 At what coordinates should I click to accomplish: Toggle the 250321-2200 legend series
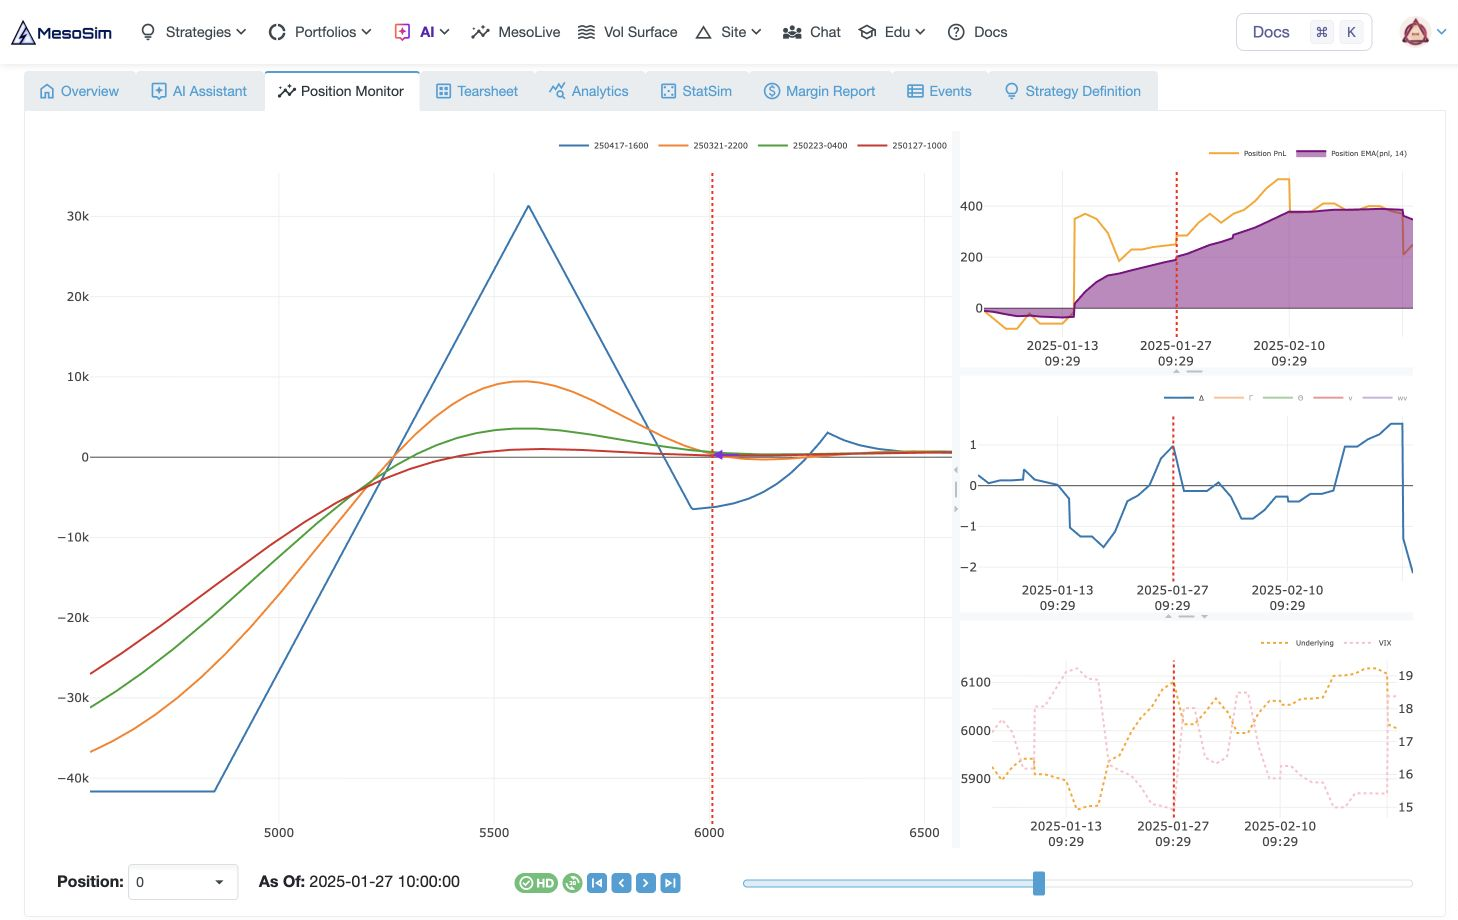(x=703, y=146)
